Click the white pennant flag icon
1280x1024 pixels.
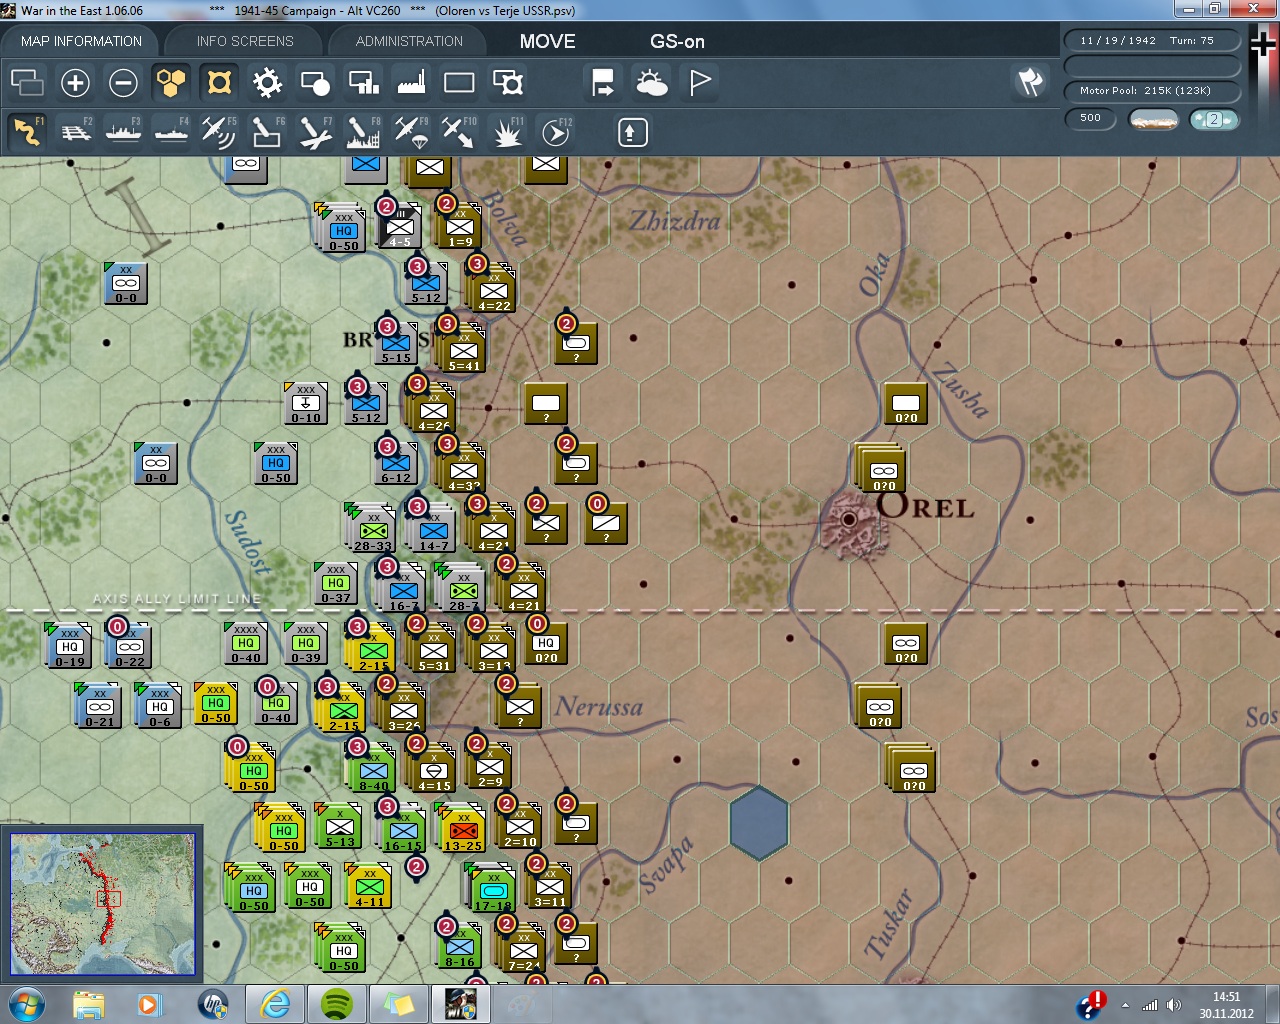[x=699, y=82]
